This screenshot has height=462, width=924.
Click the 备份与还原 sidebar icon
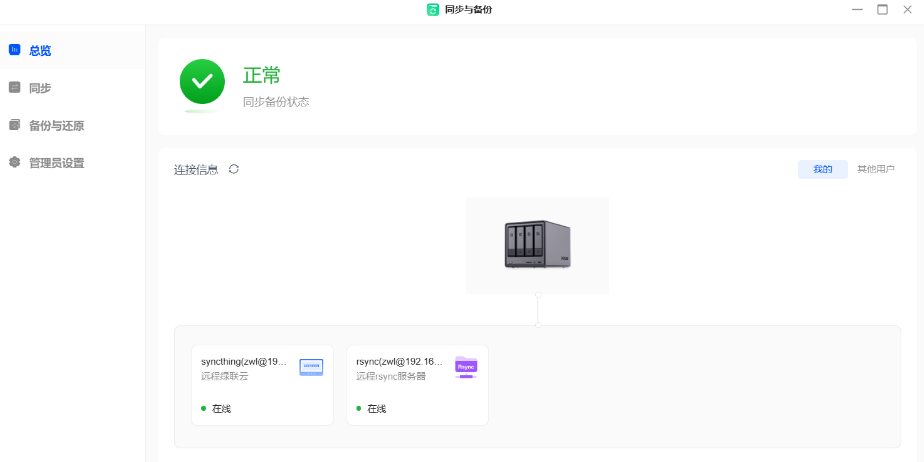click(14, 125)
